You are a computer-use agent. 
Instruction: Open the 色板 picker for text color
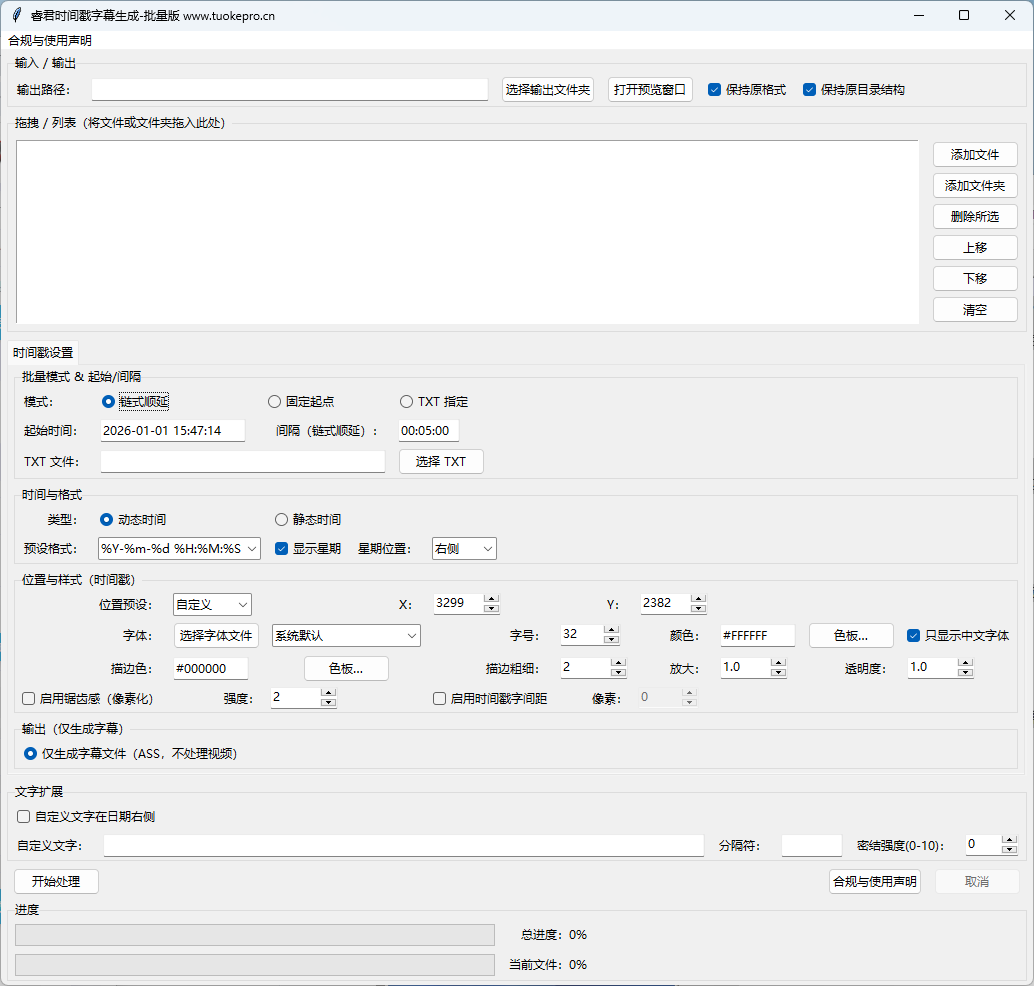tap(850, 635)
